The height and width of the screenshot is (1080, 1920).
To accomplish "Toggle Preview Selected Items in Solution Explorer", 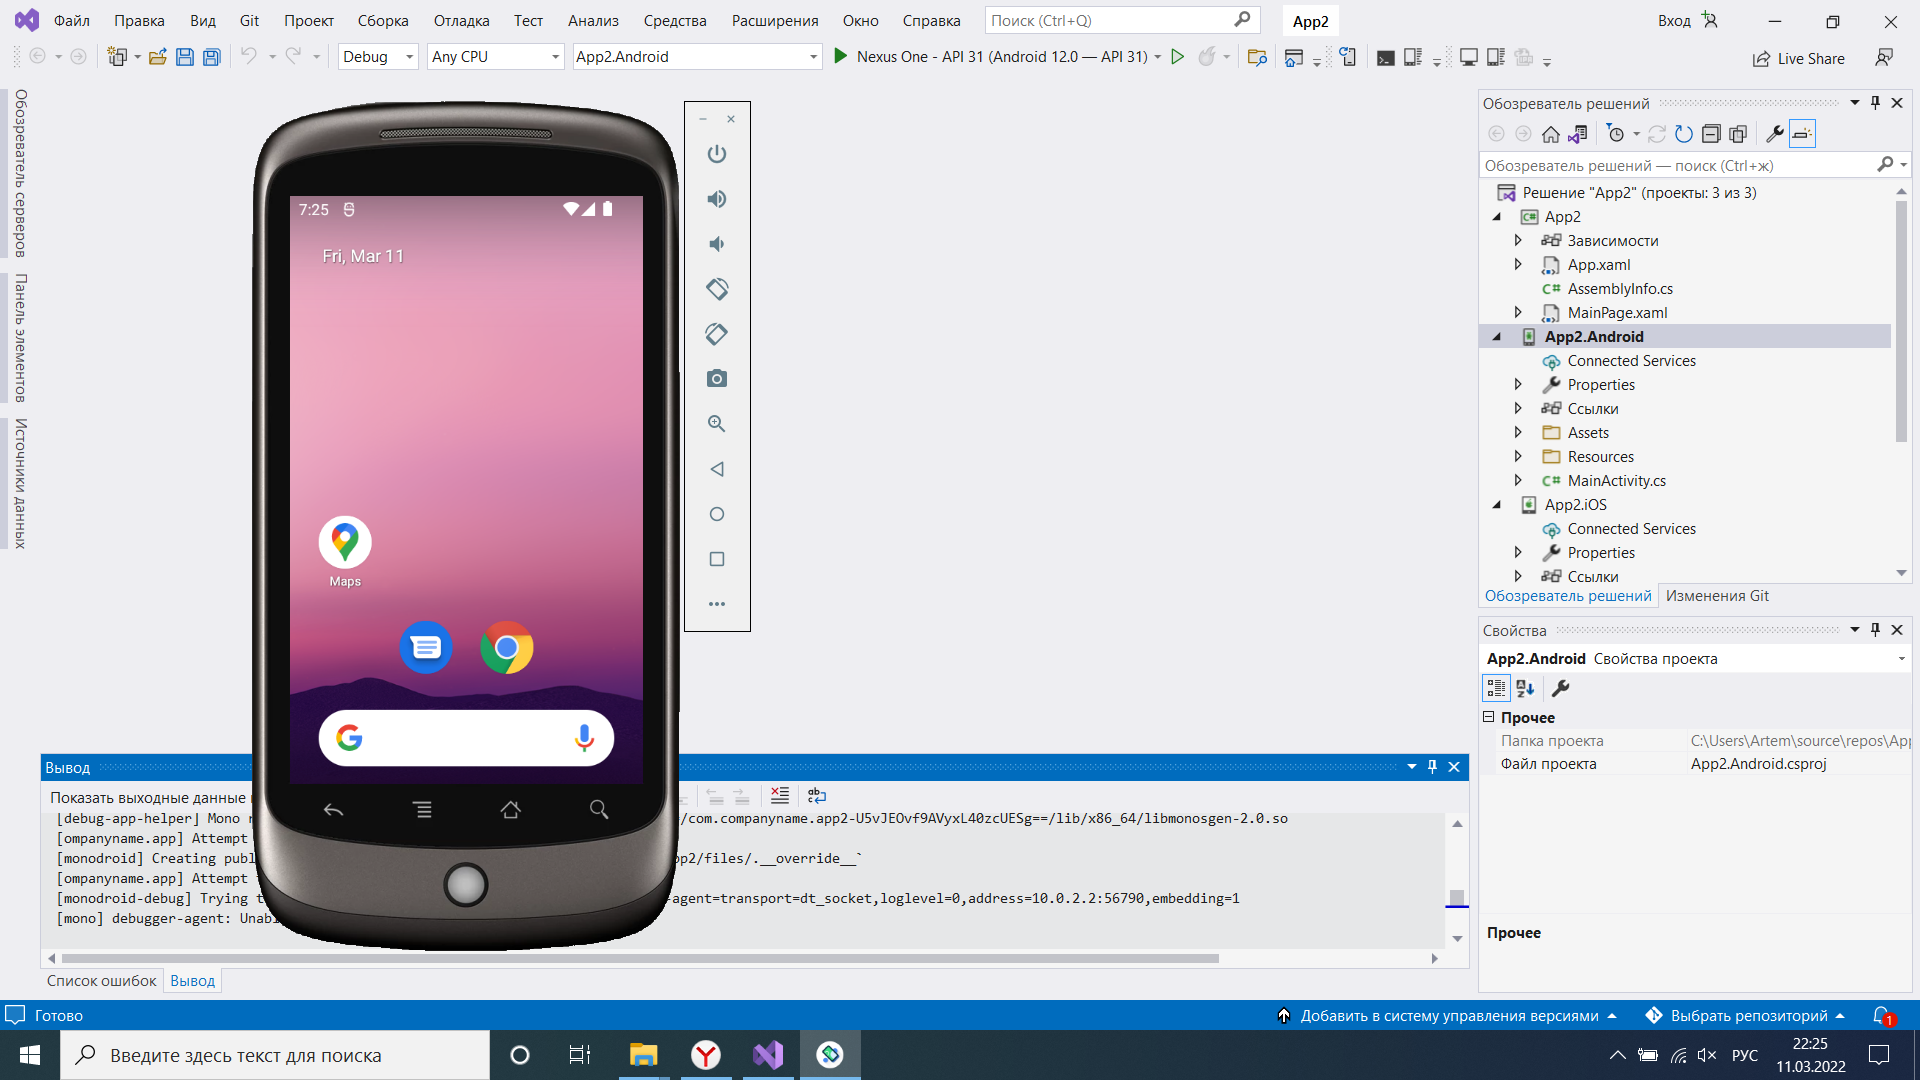I will tap(1802, 134).
